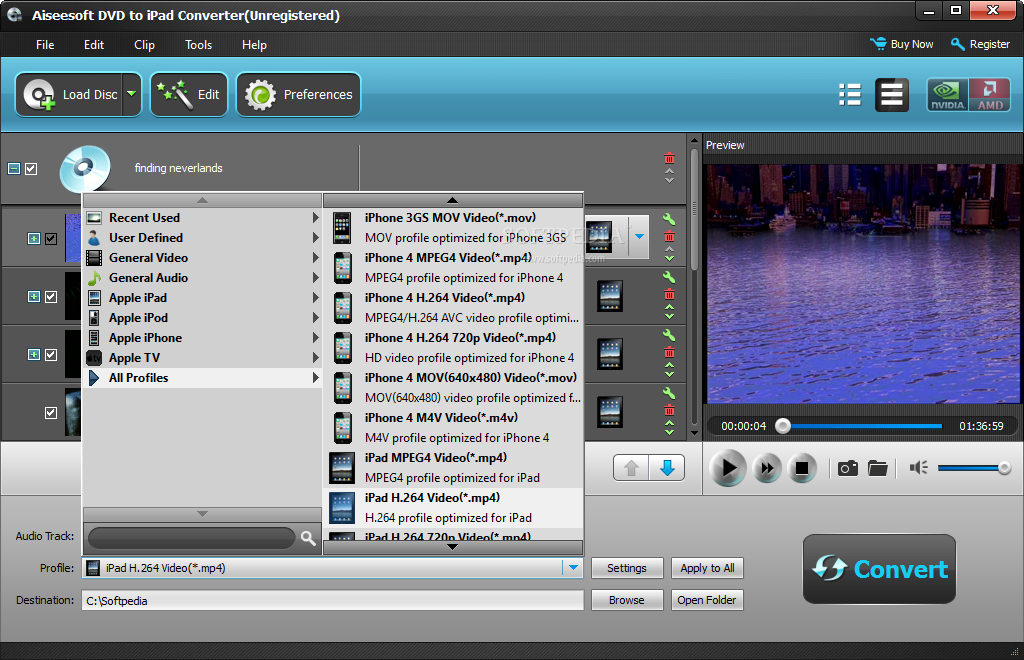Open General Audio profile category
1024x660 pixels.
(202, 277)
